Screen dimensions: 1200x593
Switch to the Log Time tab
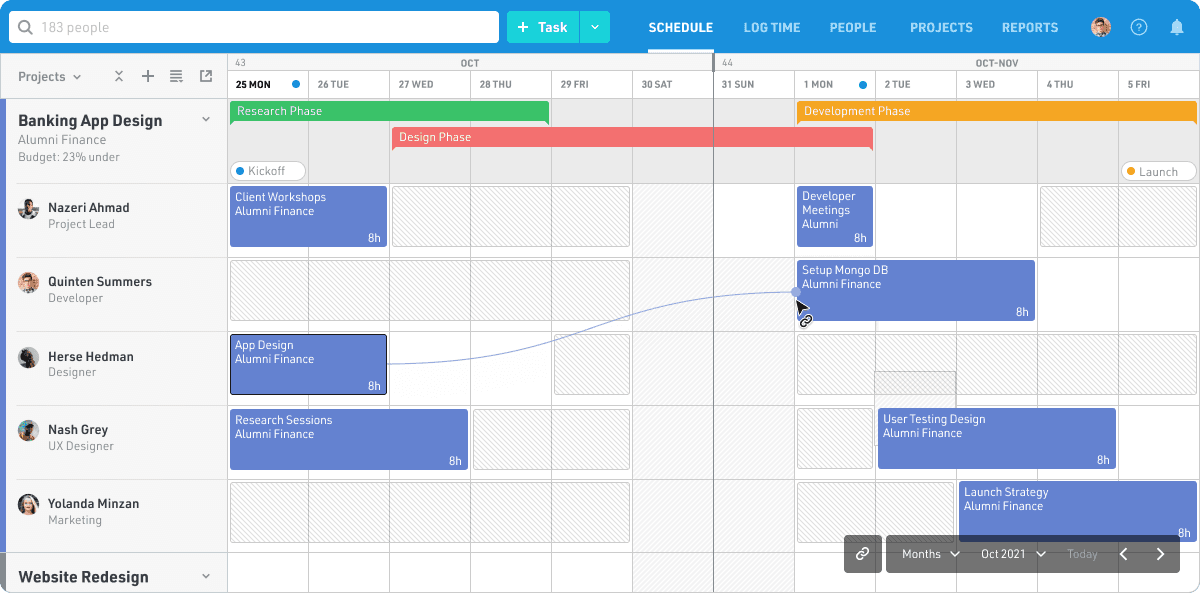pos(771,28)
